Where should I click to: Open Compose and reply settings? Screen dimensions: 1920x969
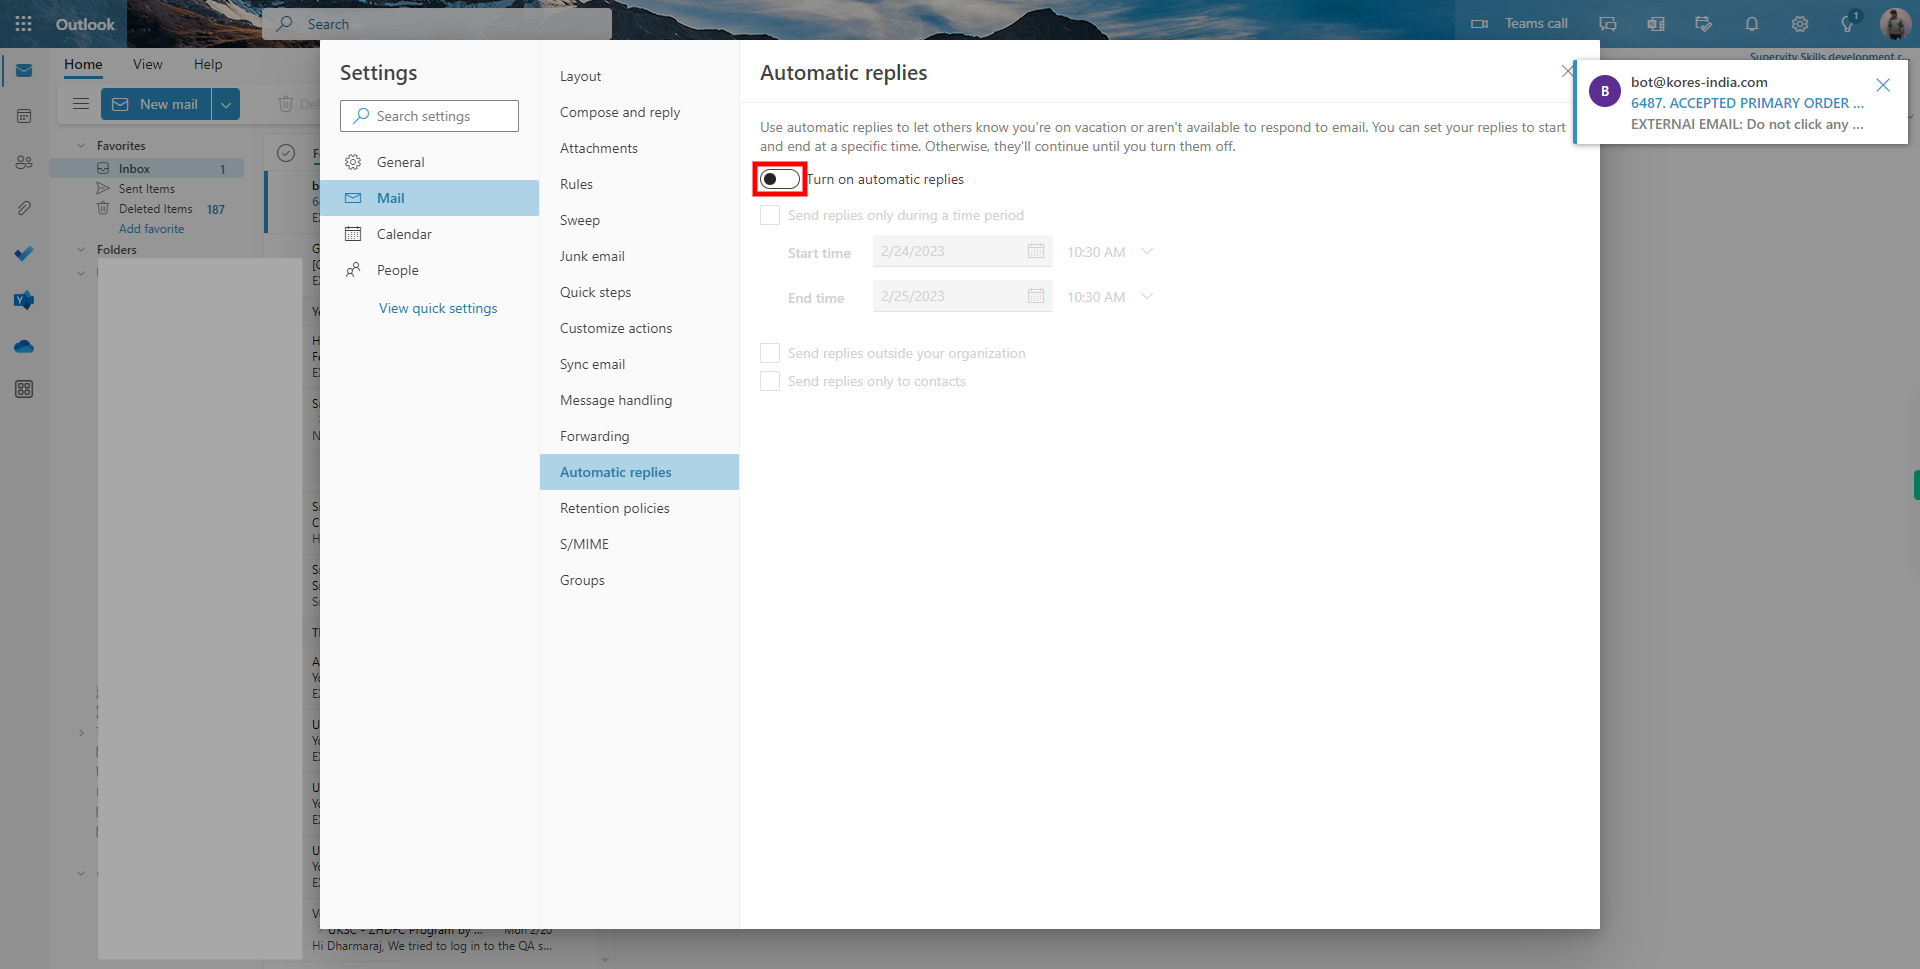639,112
